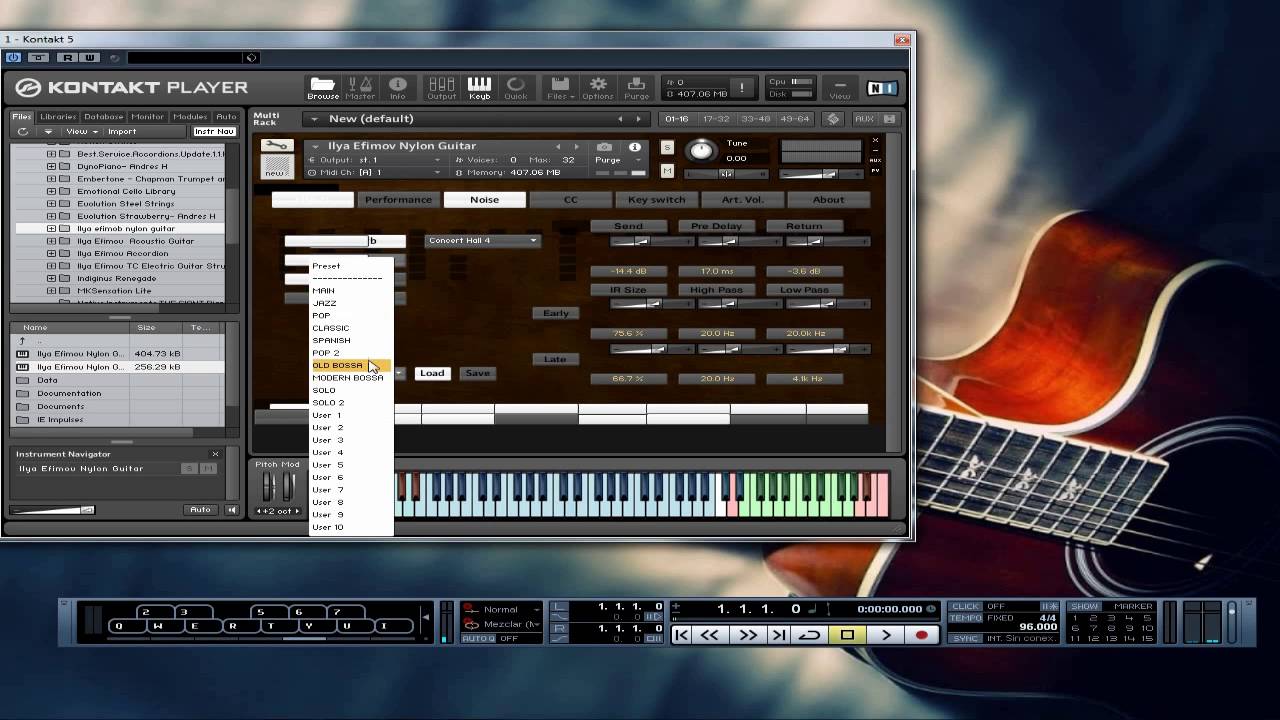The height and width of the screenshot is (720, 1280).
Task: Select MODERN BOSSA preset
Action: [x=348, y=378]
